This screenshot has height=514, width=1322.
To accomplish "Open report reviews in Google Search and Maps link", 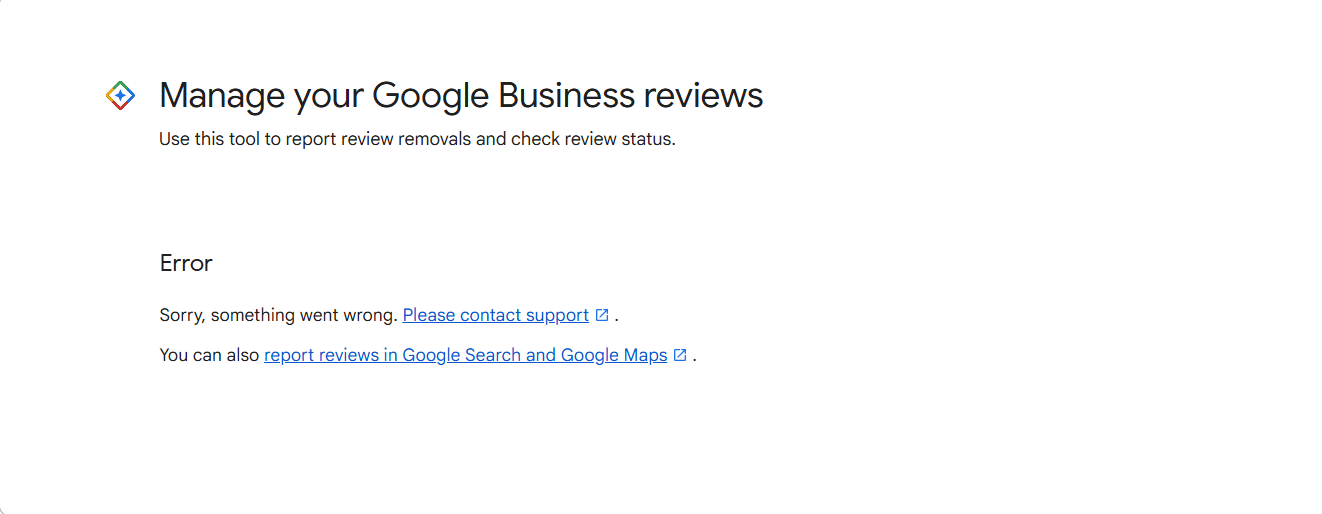I will pyautogui.click(x=466, y=355).
